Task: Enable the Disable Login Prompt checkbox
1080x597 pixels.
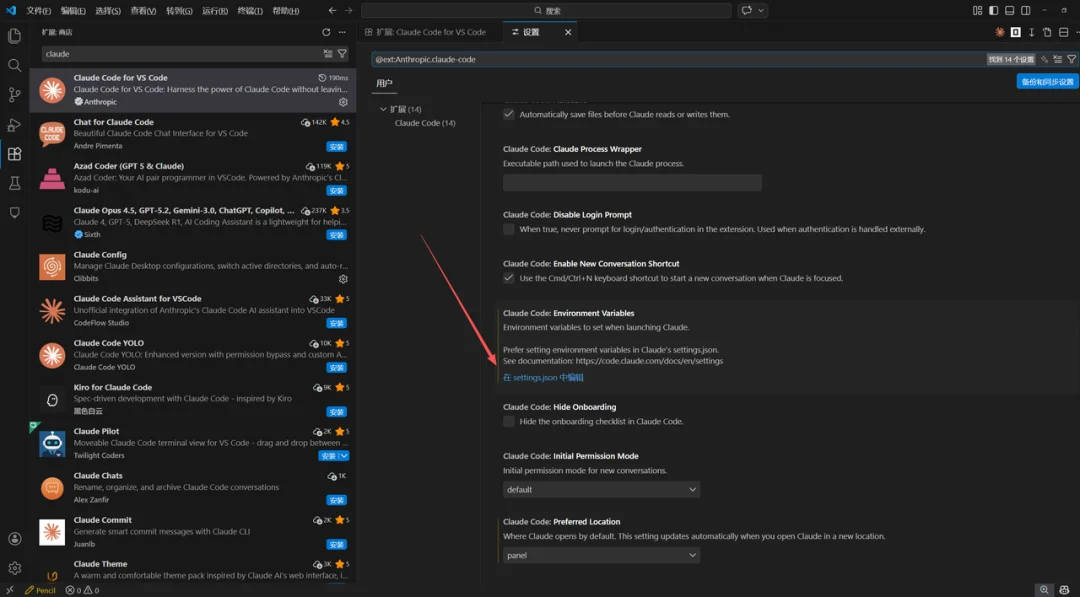Action: coord(509,229)
